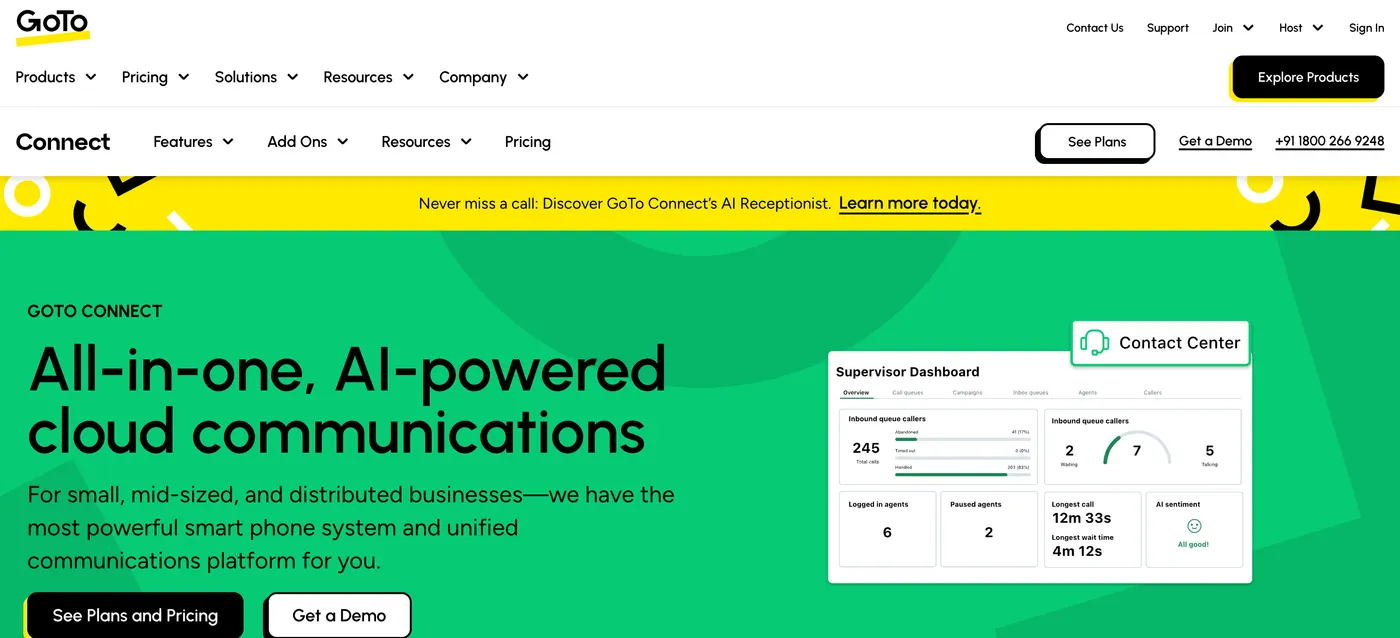Click the Connect product title
The image size is (1400, 638).
point(63,142)
